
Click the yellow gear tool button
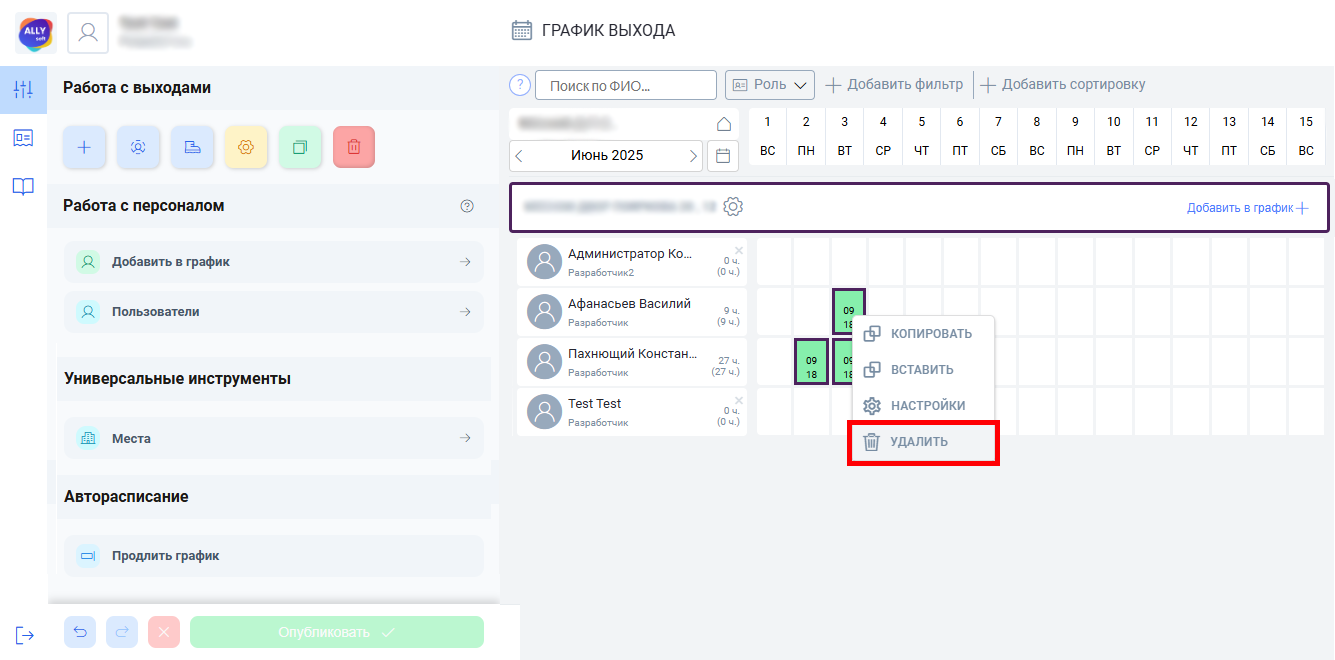tap(246, 147)
